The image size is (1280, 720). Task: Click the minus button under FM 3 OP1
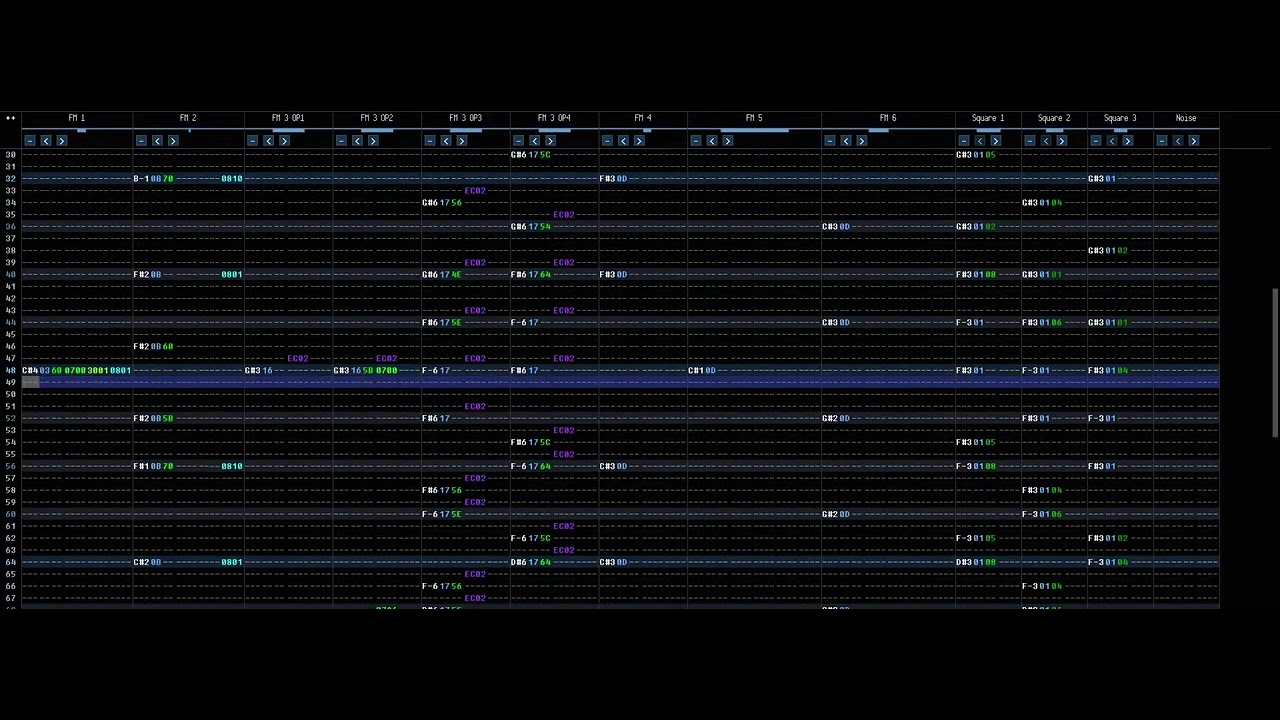pos(252,141)
